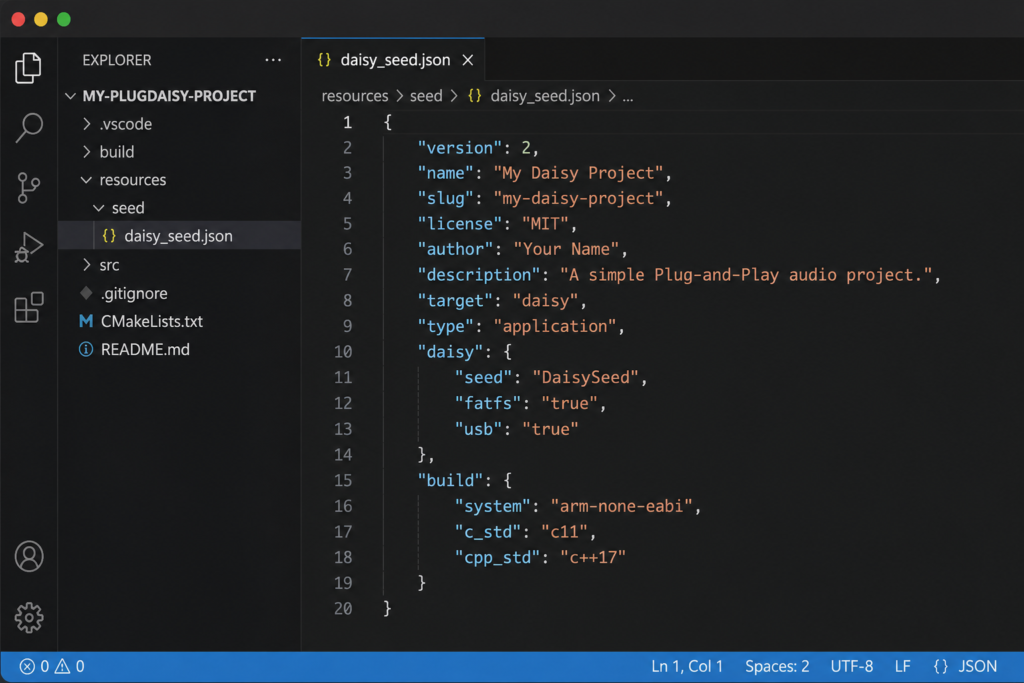Click line number 15 in gutter
Screen dimensions: 1024x683
click(343, 481)
